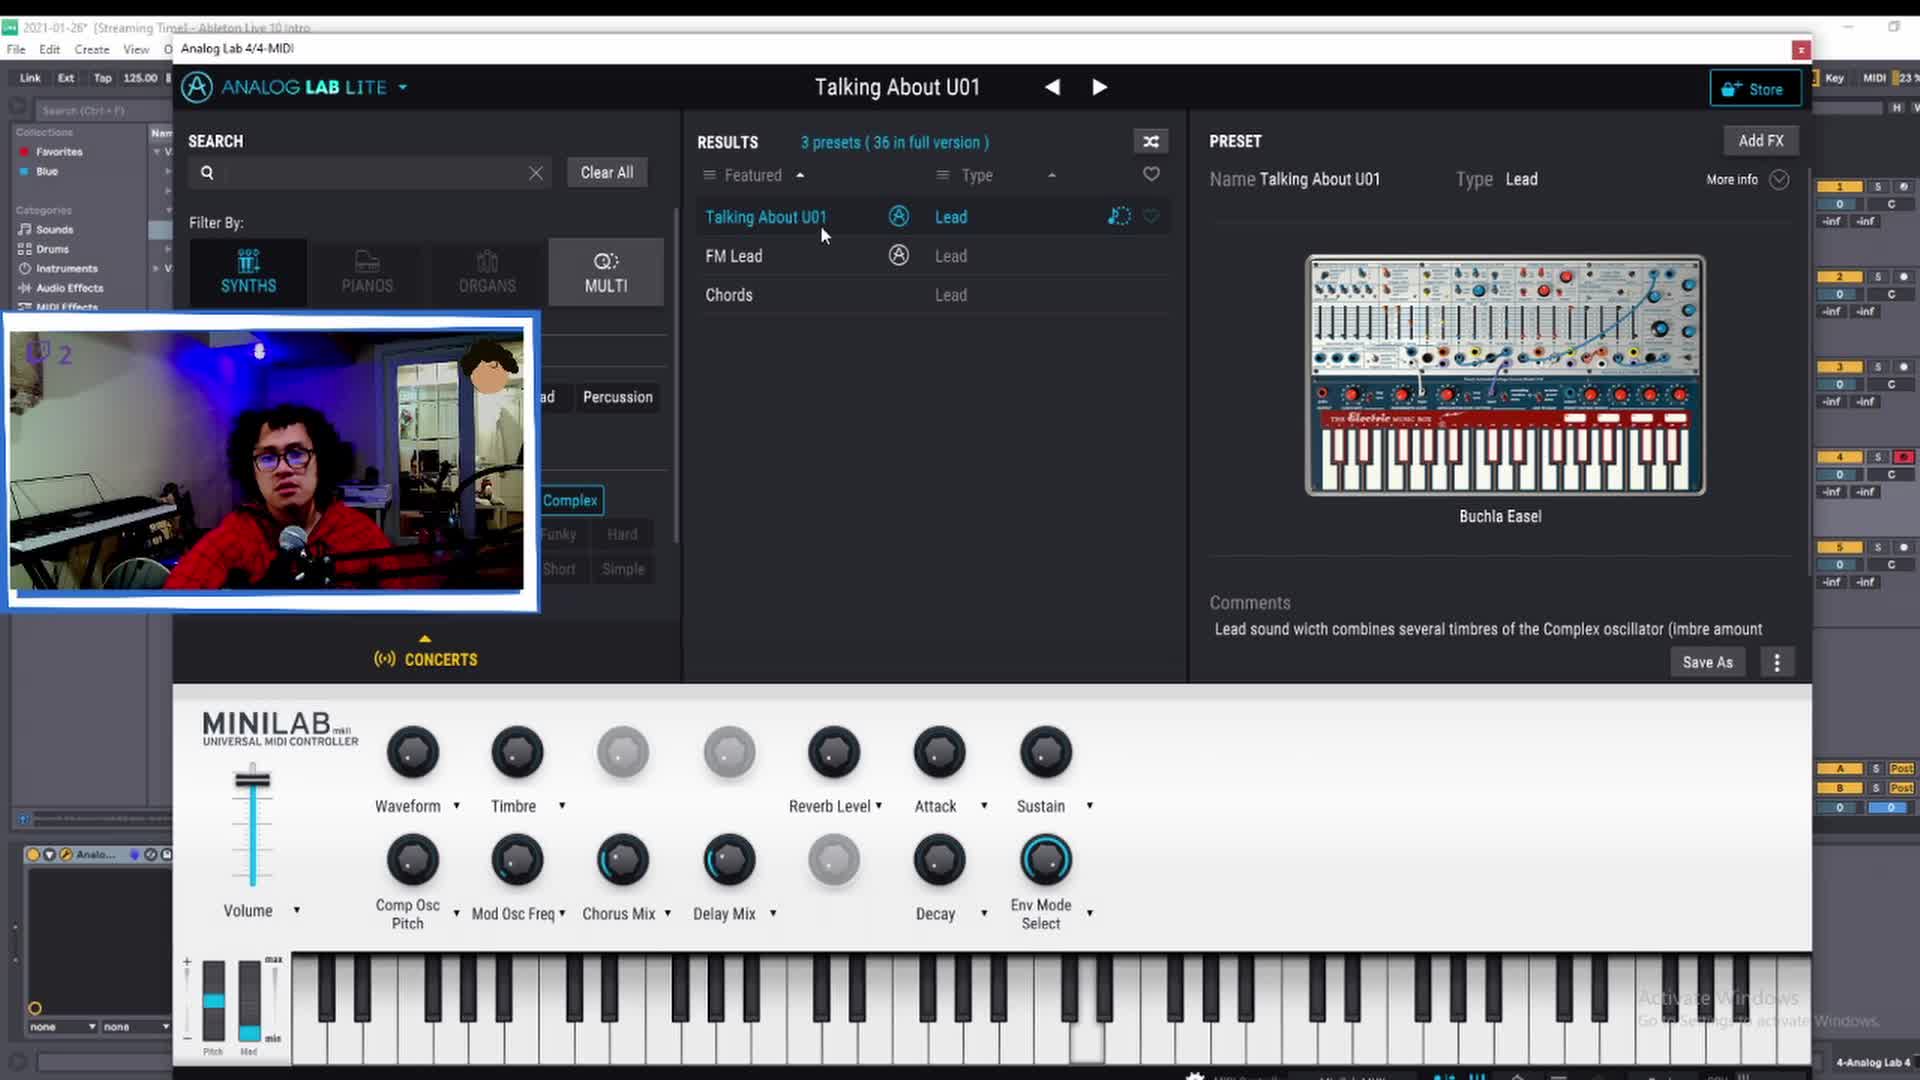Toggle track 1 activator in Ableton mixer
Image resolution: width=1920 pixels, height=1080 pixels.
point(1839,187)
